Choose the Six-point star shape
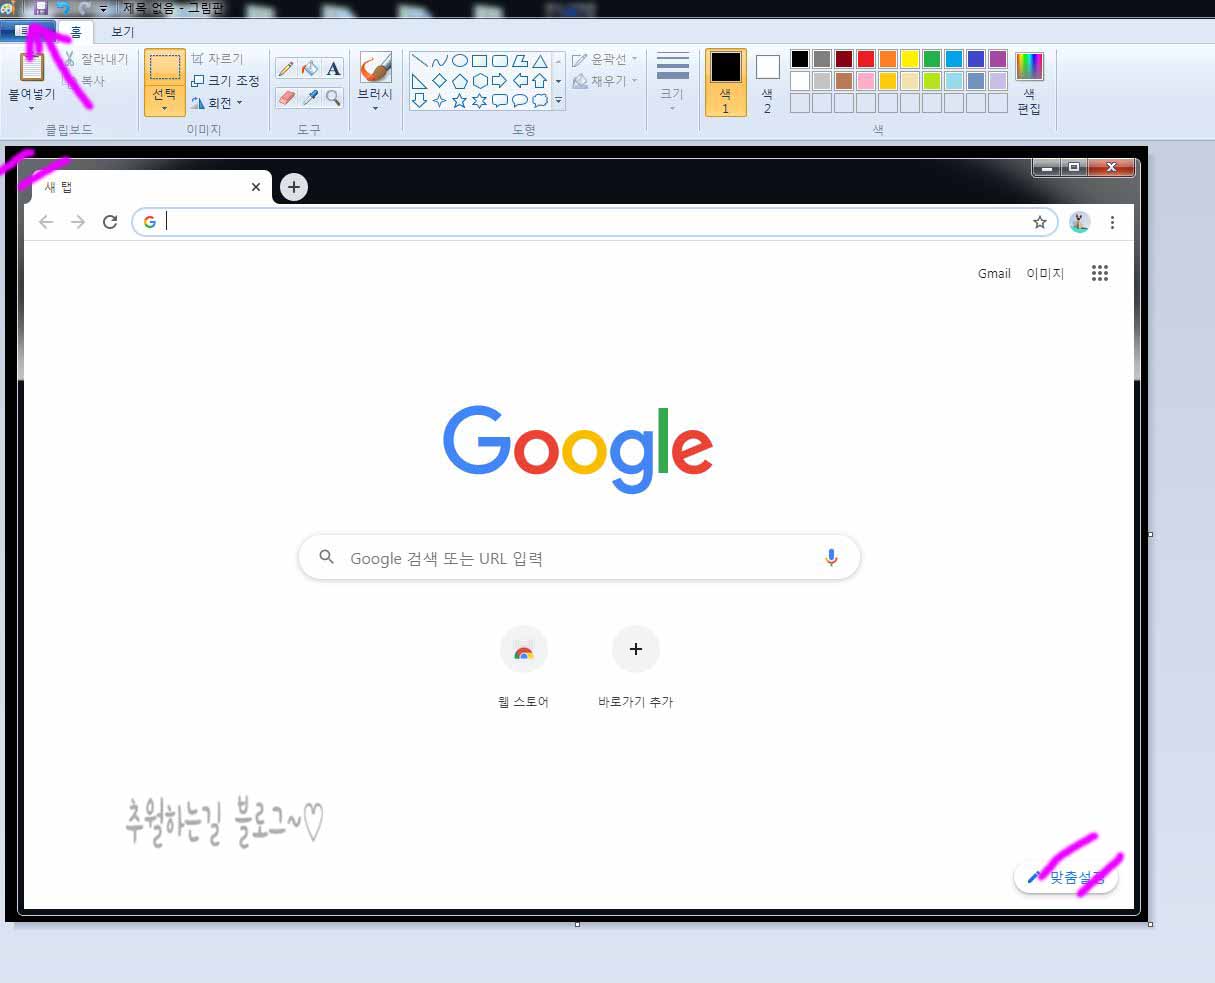The width and height of the screenshot is (1215, 983). [x=479, y=101]
